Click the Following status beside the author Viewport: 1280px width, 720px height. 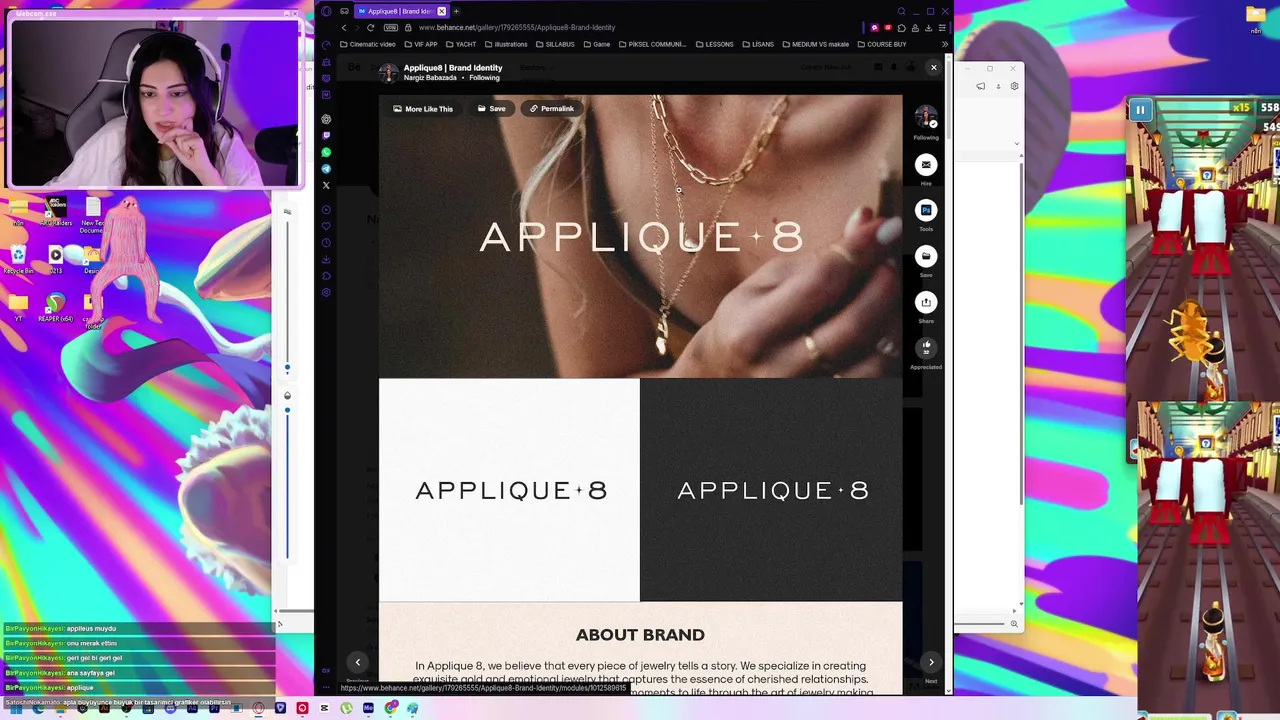pos(484,78)
